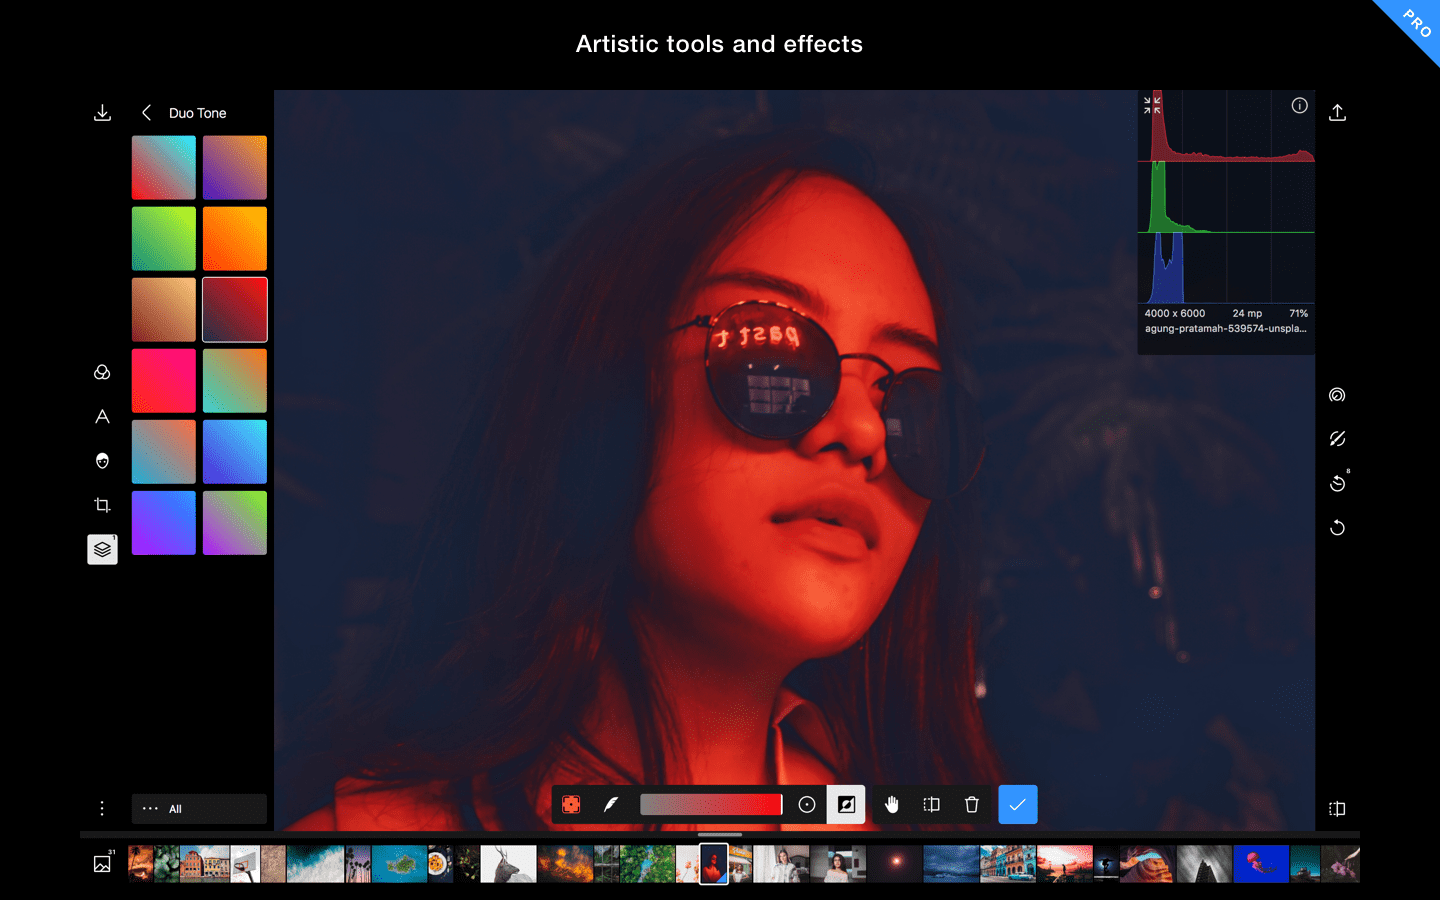
Task: Toggle the duotone invert mask button
Action: click(846, 804)
